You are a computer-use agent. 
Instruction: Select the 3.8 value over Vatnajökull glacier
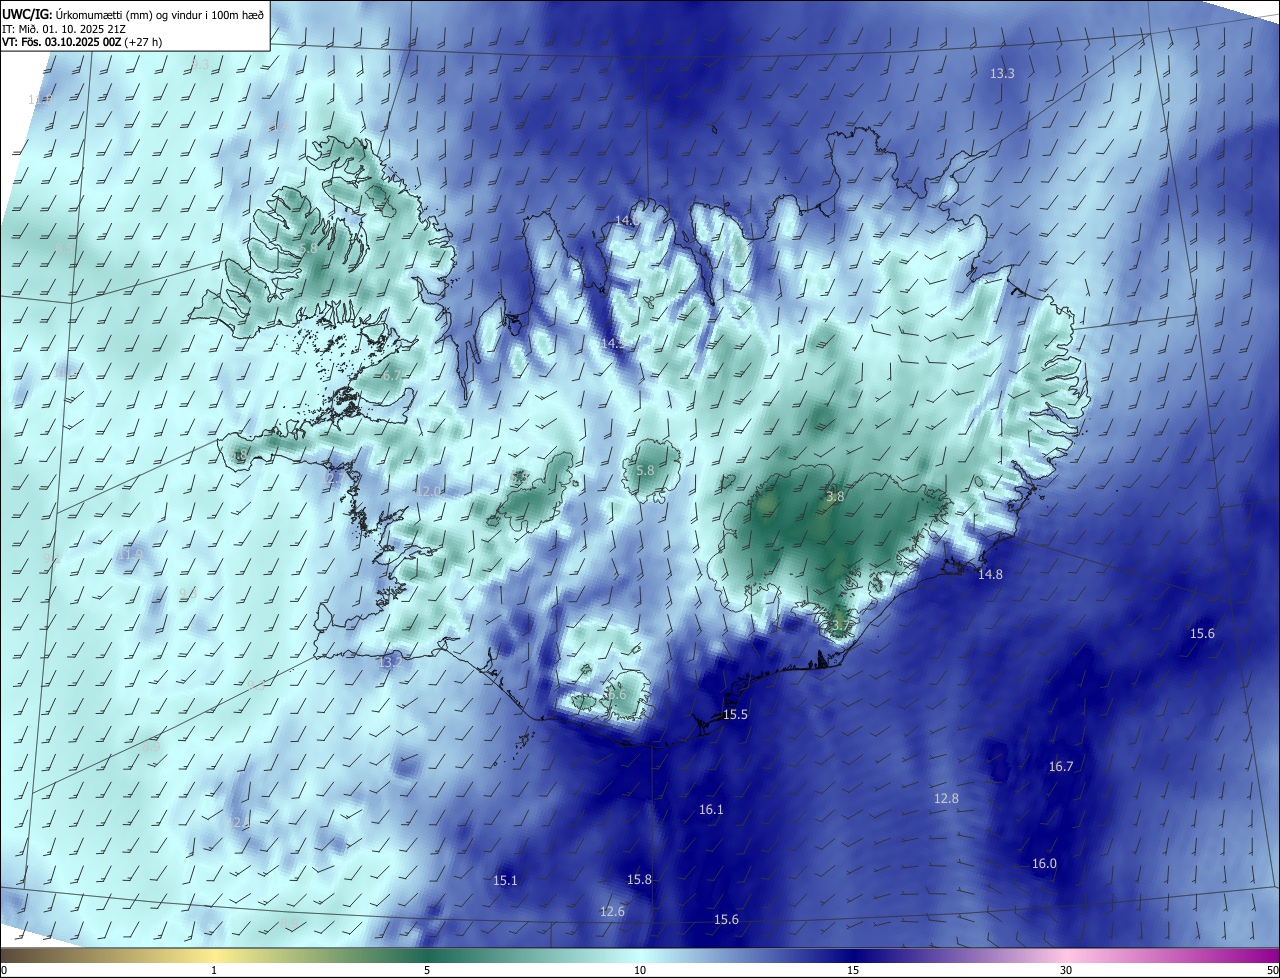pyautogui.click(x=835, y=497)
